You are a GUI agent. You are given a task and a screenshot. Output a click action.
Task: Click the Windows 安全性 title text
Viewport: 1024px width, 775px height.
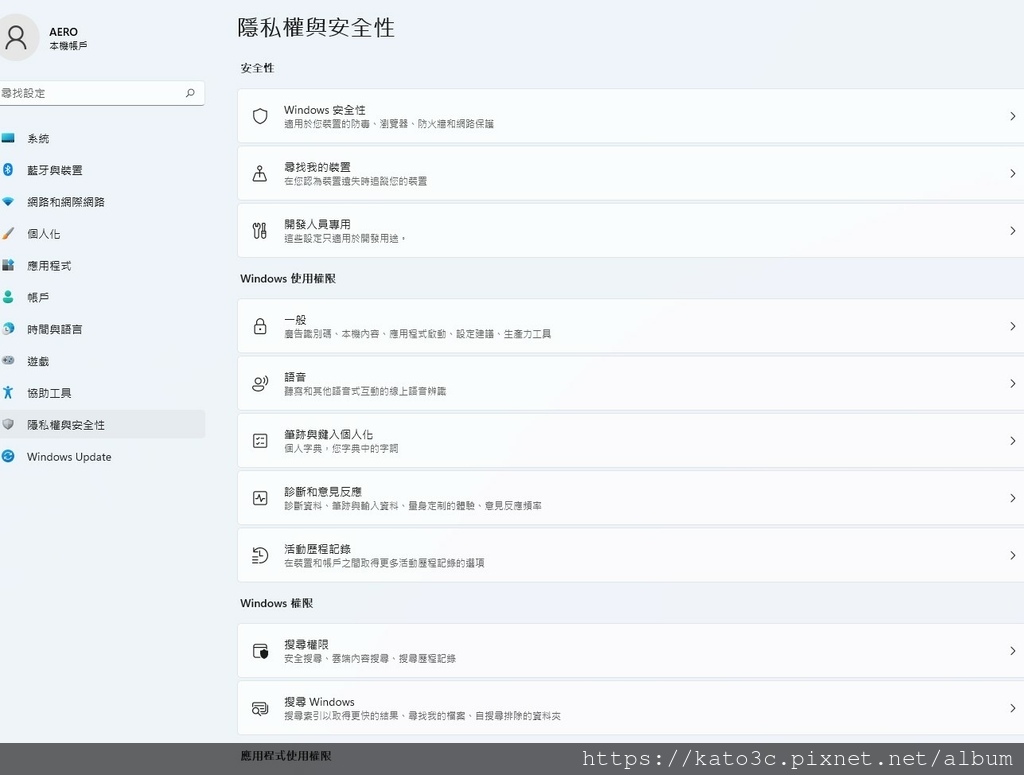[x=325, y=110]
